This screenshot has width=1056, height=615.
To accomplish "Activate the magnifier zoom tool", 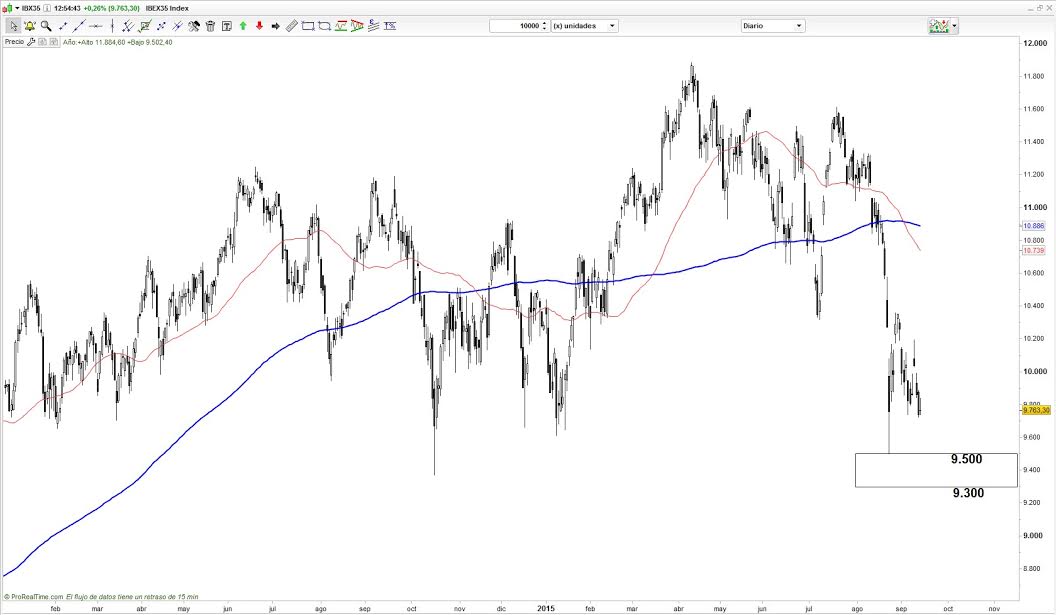I will (x=46, y=26).
